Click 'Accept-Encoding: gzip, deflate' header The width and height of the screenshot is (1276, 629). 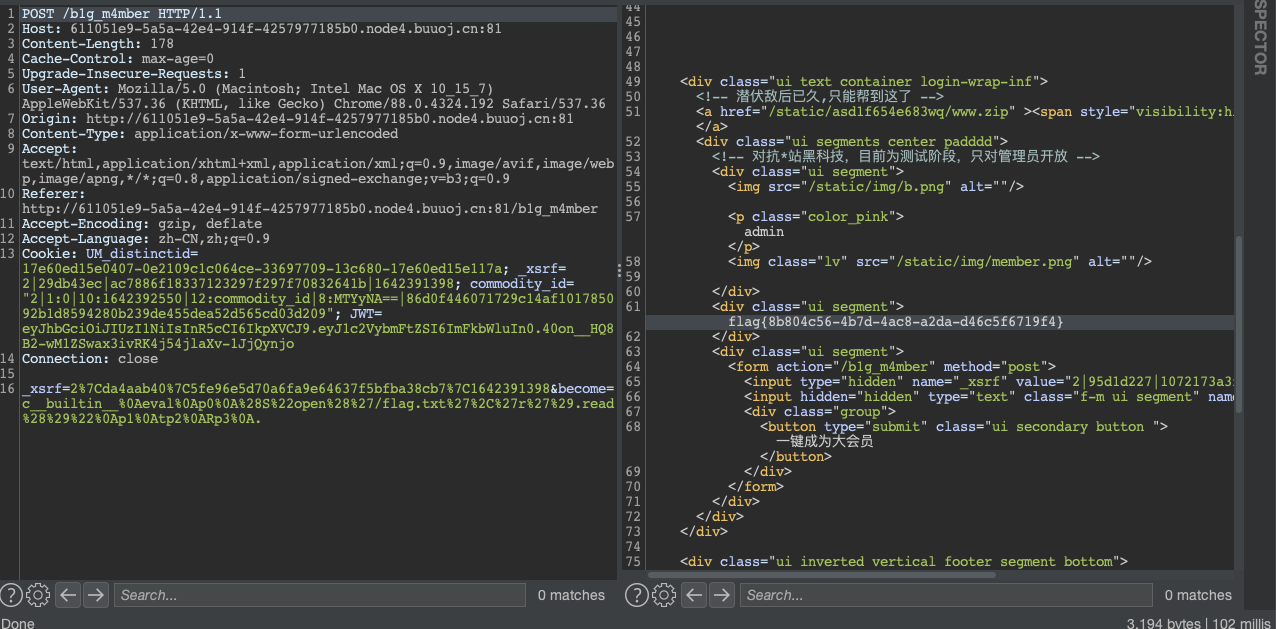click(142, 224)
